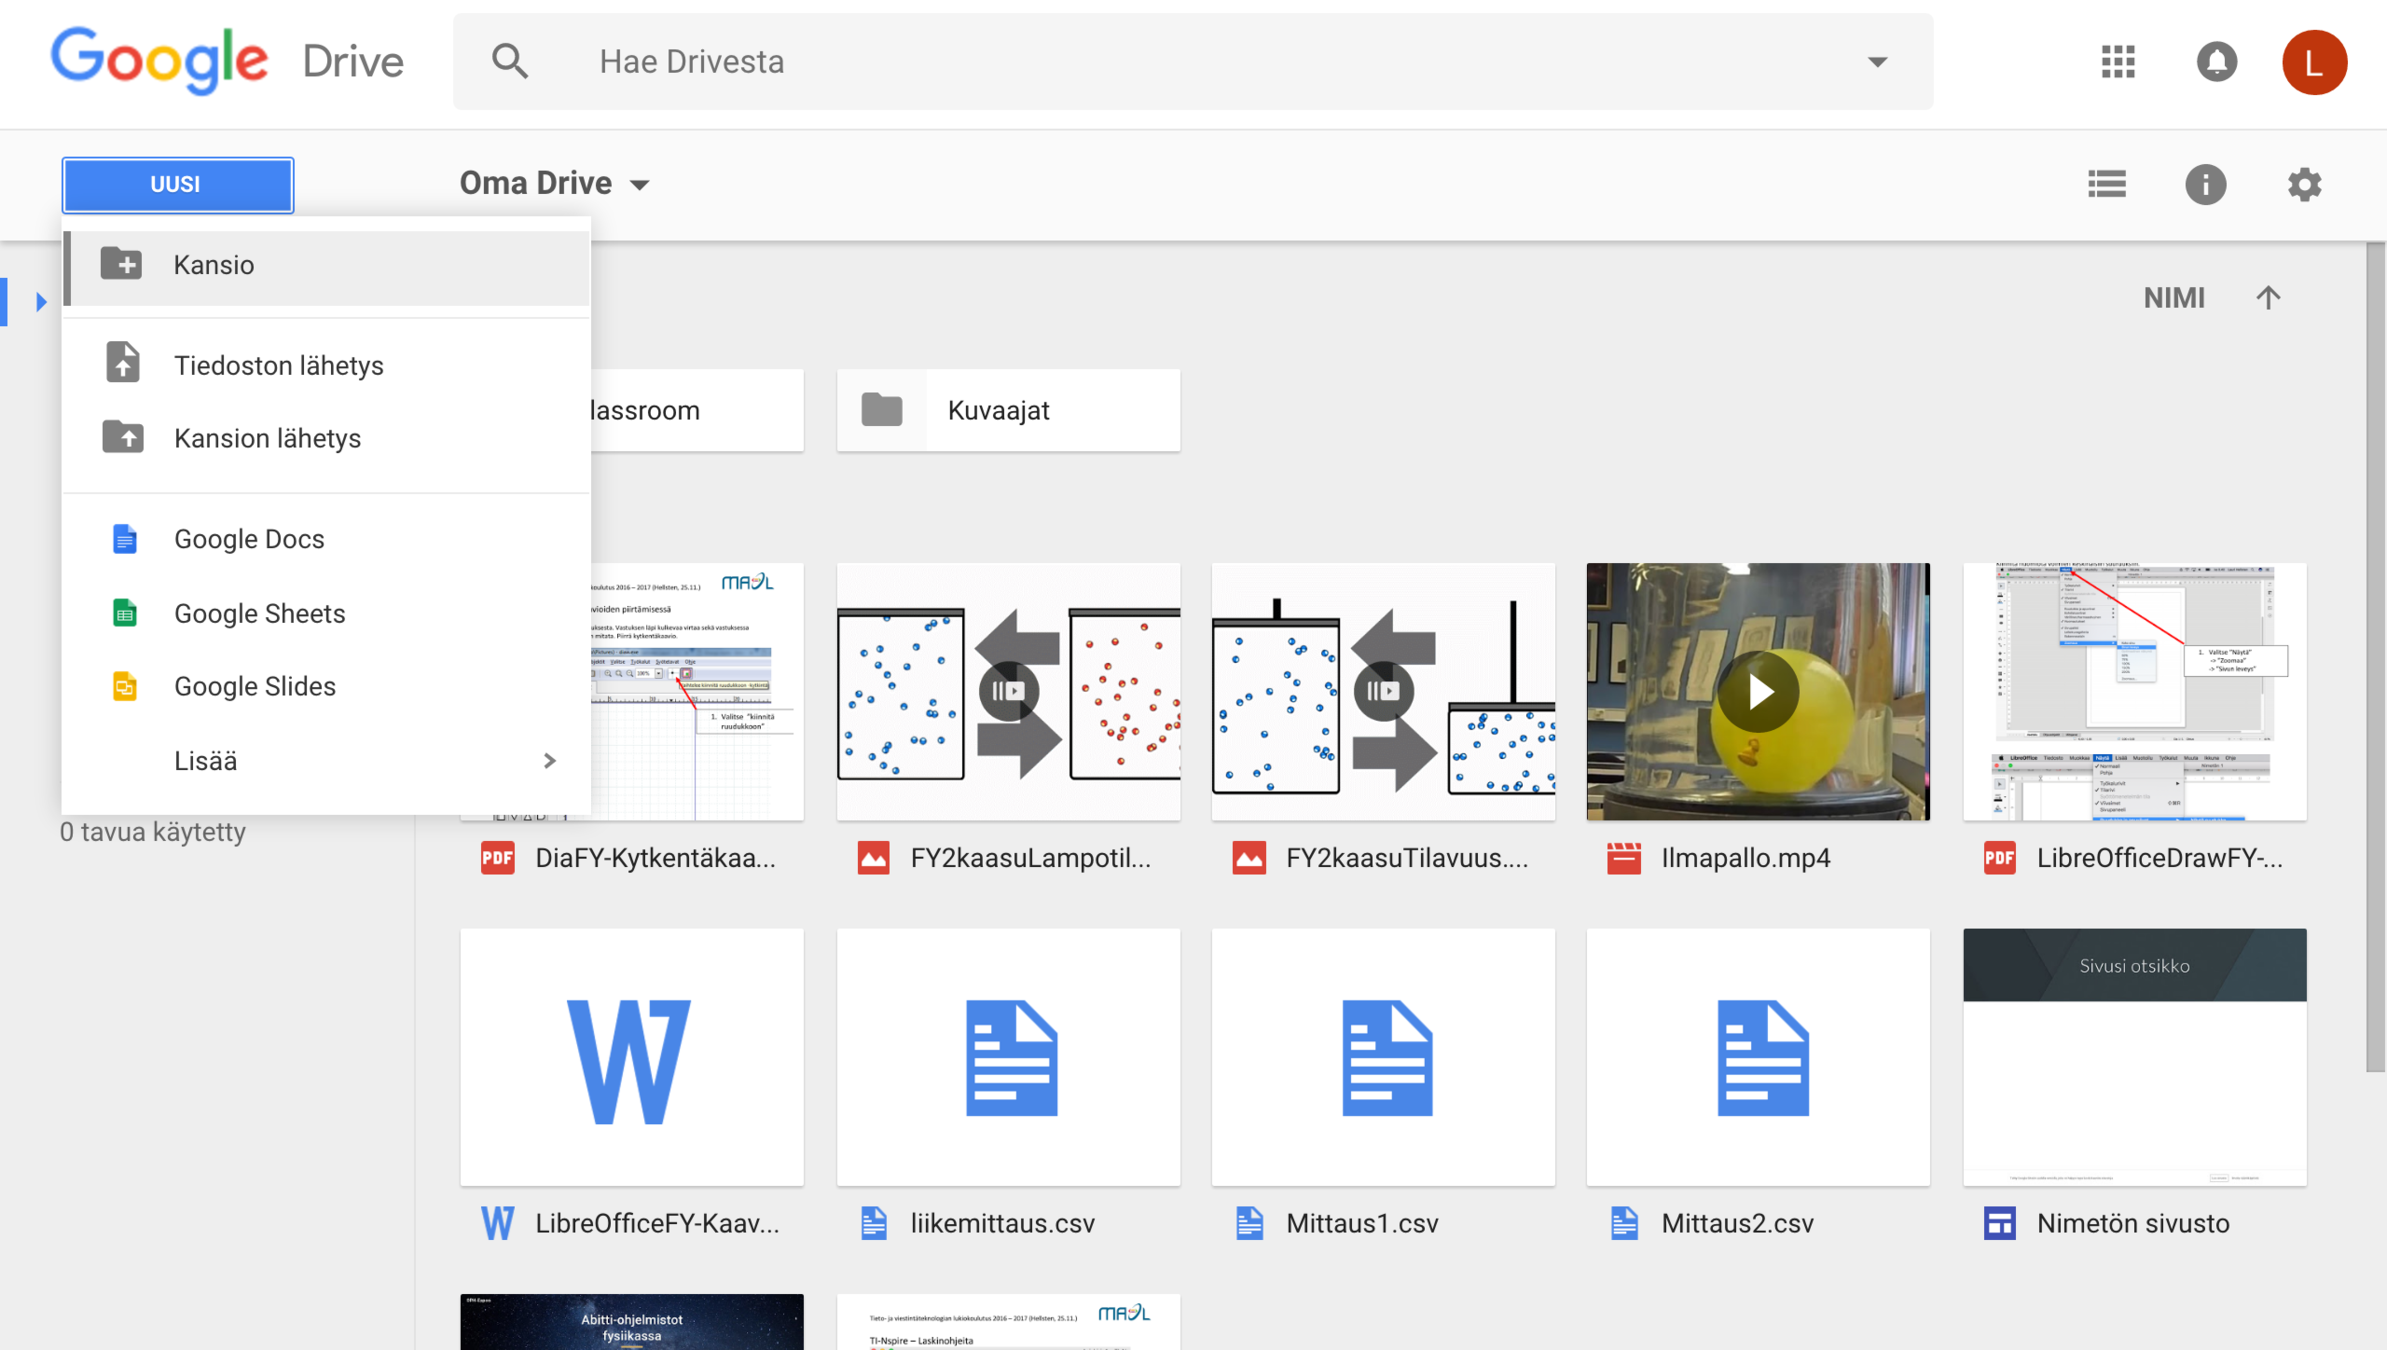This screenshot has width=2387, height=1350.
Task: Open the Oma Drive dropdown
Action: [x=555, y=184]
